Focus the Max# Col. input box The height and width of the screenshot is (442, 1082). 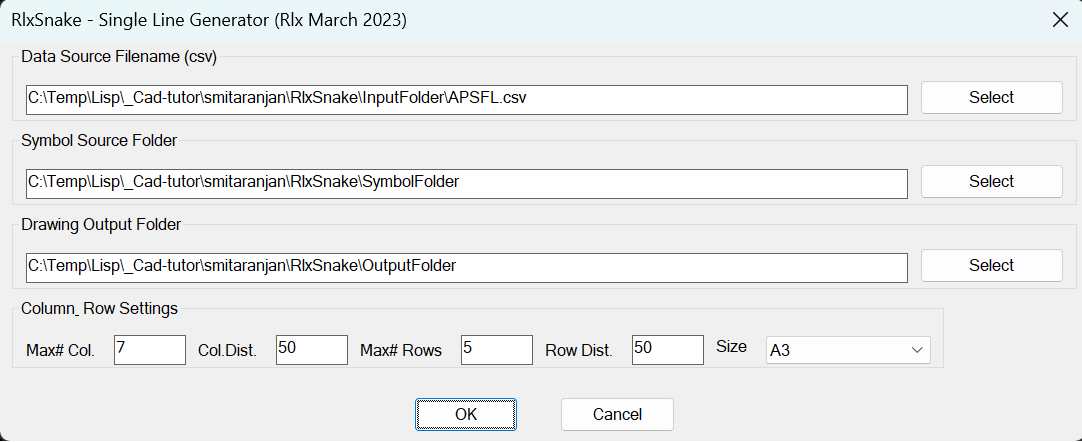[149, 349]
